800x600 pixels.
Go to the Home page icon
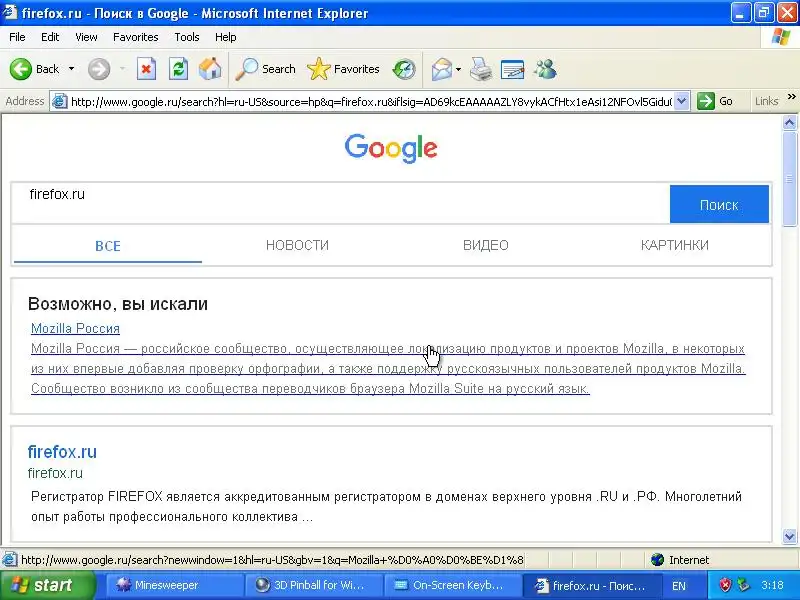pyautogui.click(x=210, y=69)
